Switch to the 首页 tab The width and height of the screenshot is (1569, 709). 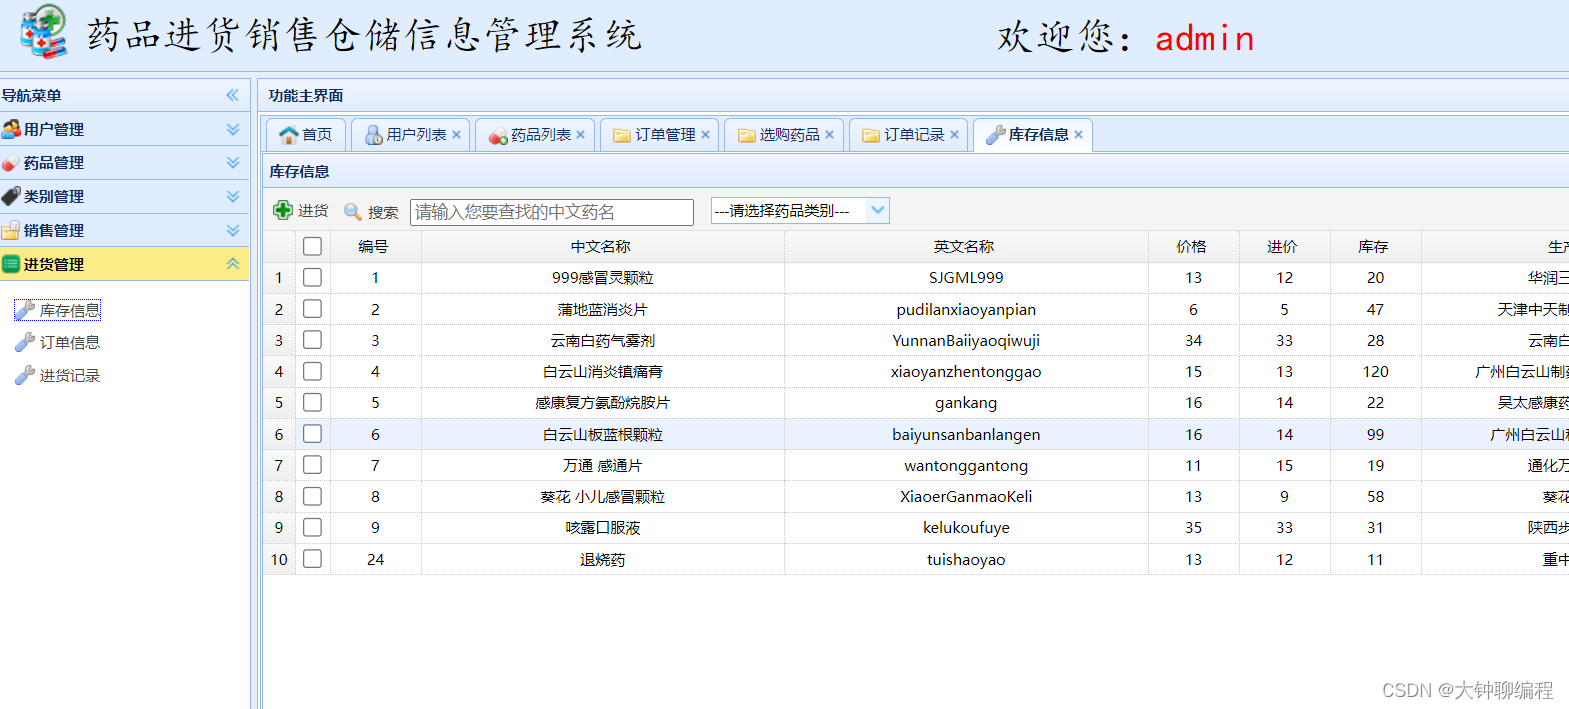coord(306,135)
